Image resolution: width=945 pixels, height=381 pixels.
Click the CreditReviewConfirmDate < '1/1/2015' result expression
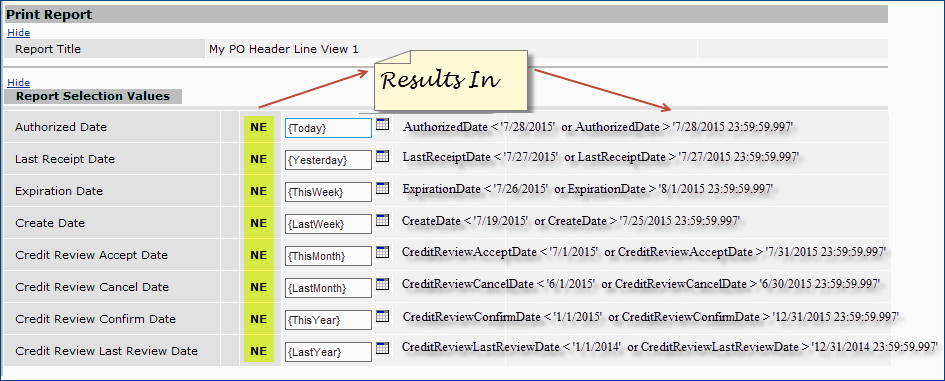point(651,316)
